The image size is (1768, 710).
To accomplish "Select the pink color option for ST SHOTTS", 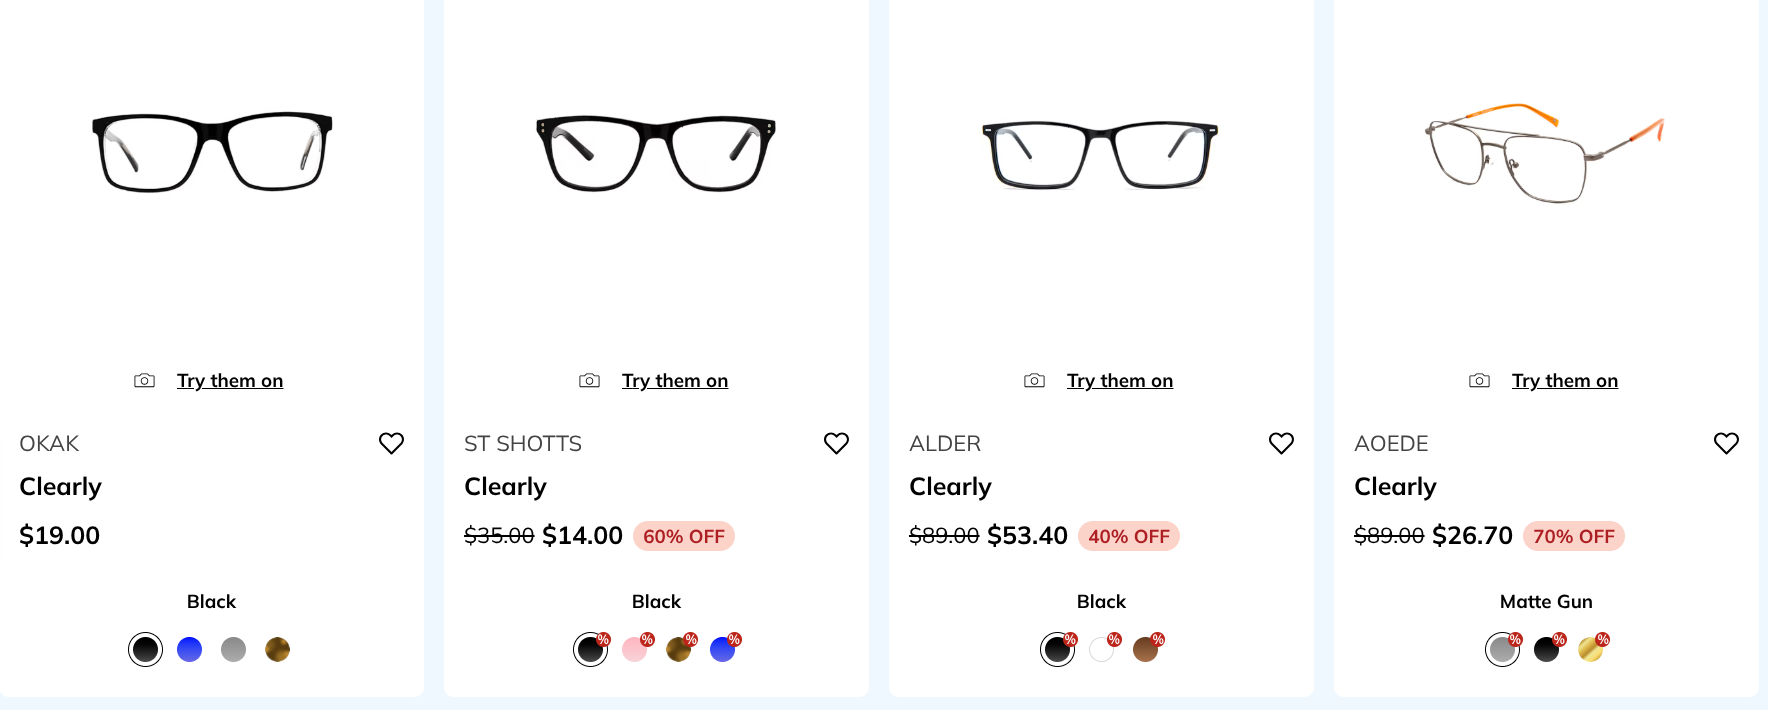I will [x=634, y=649].
